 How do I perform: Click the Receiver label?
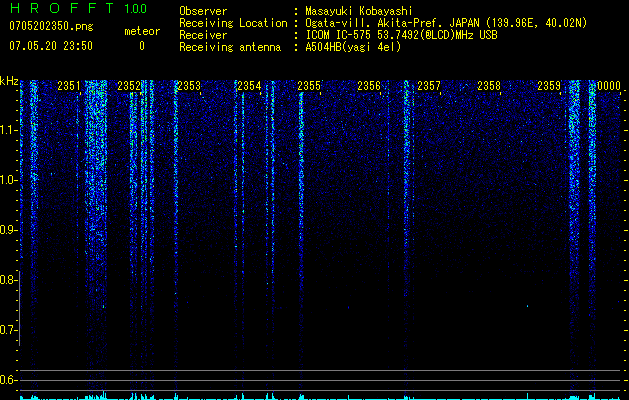pyautogui.click(x=203, y=35)
